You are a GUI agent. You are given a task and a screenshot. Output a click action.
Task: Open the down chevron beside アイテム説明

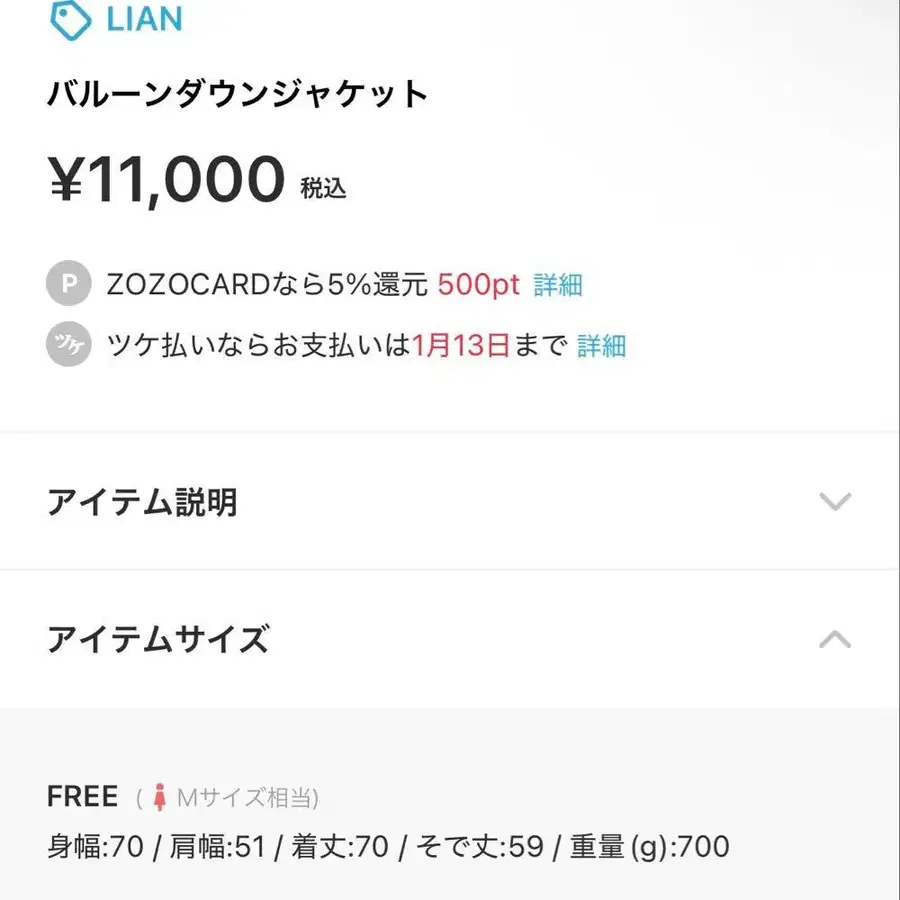point(835,503)
